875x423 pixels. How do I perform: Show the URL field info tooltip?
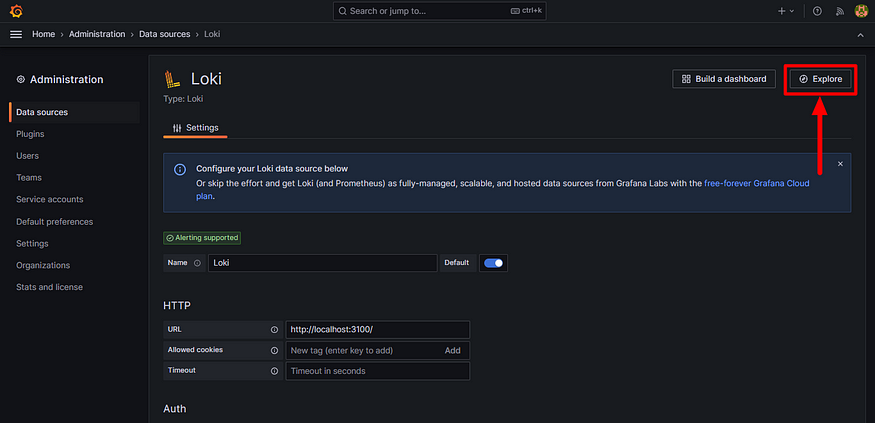[x=274, y=330]
